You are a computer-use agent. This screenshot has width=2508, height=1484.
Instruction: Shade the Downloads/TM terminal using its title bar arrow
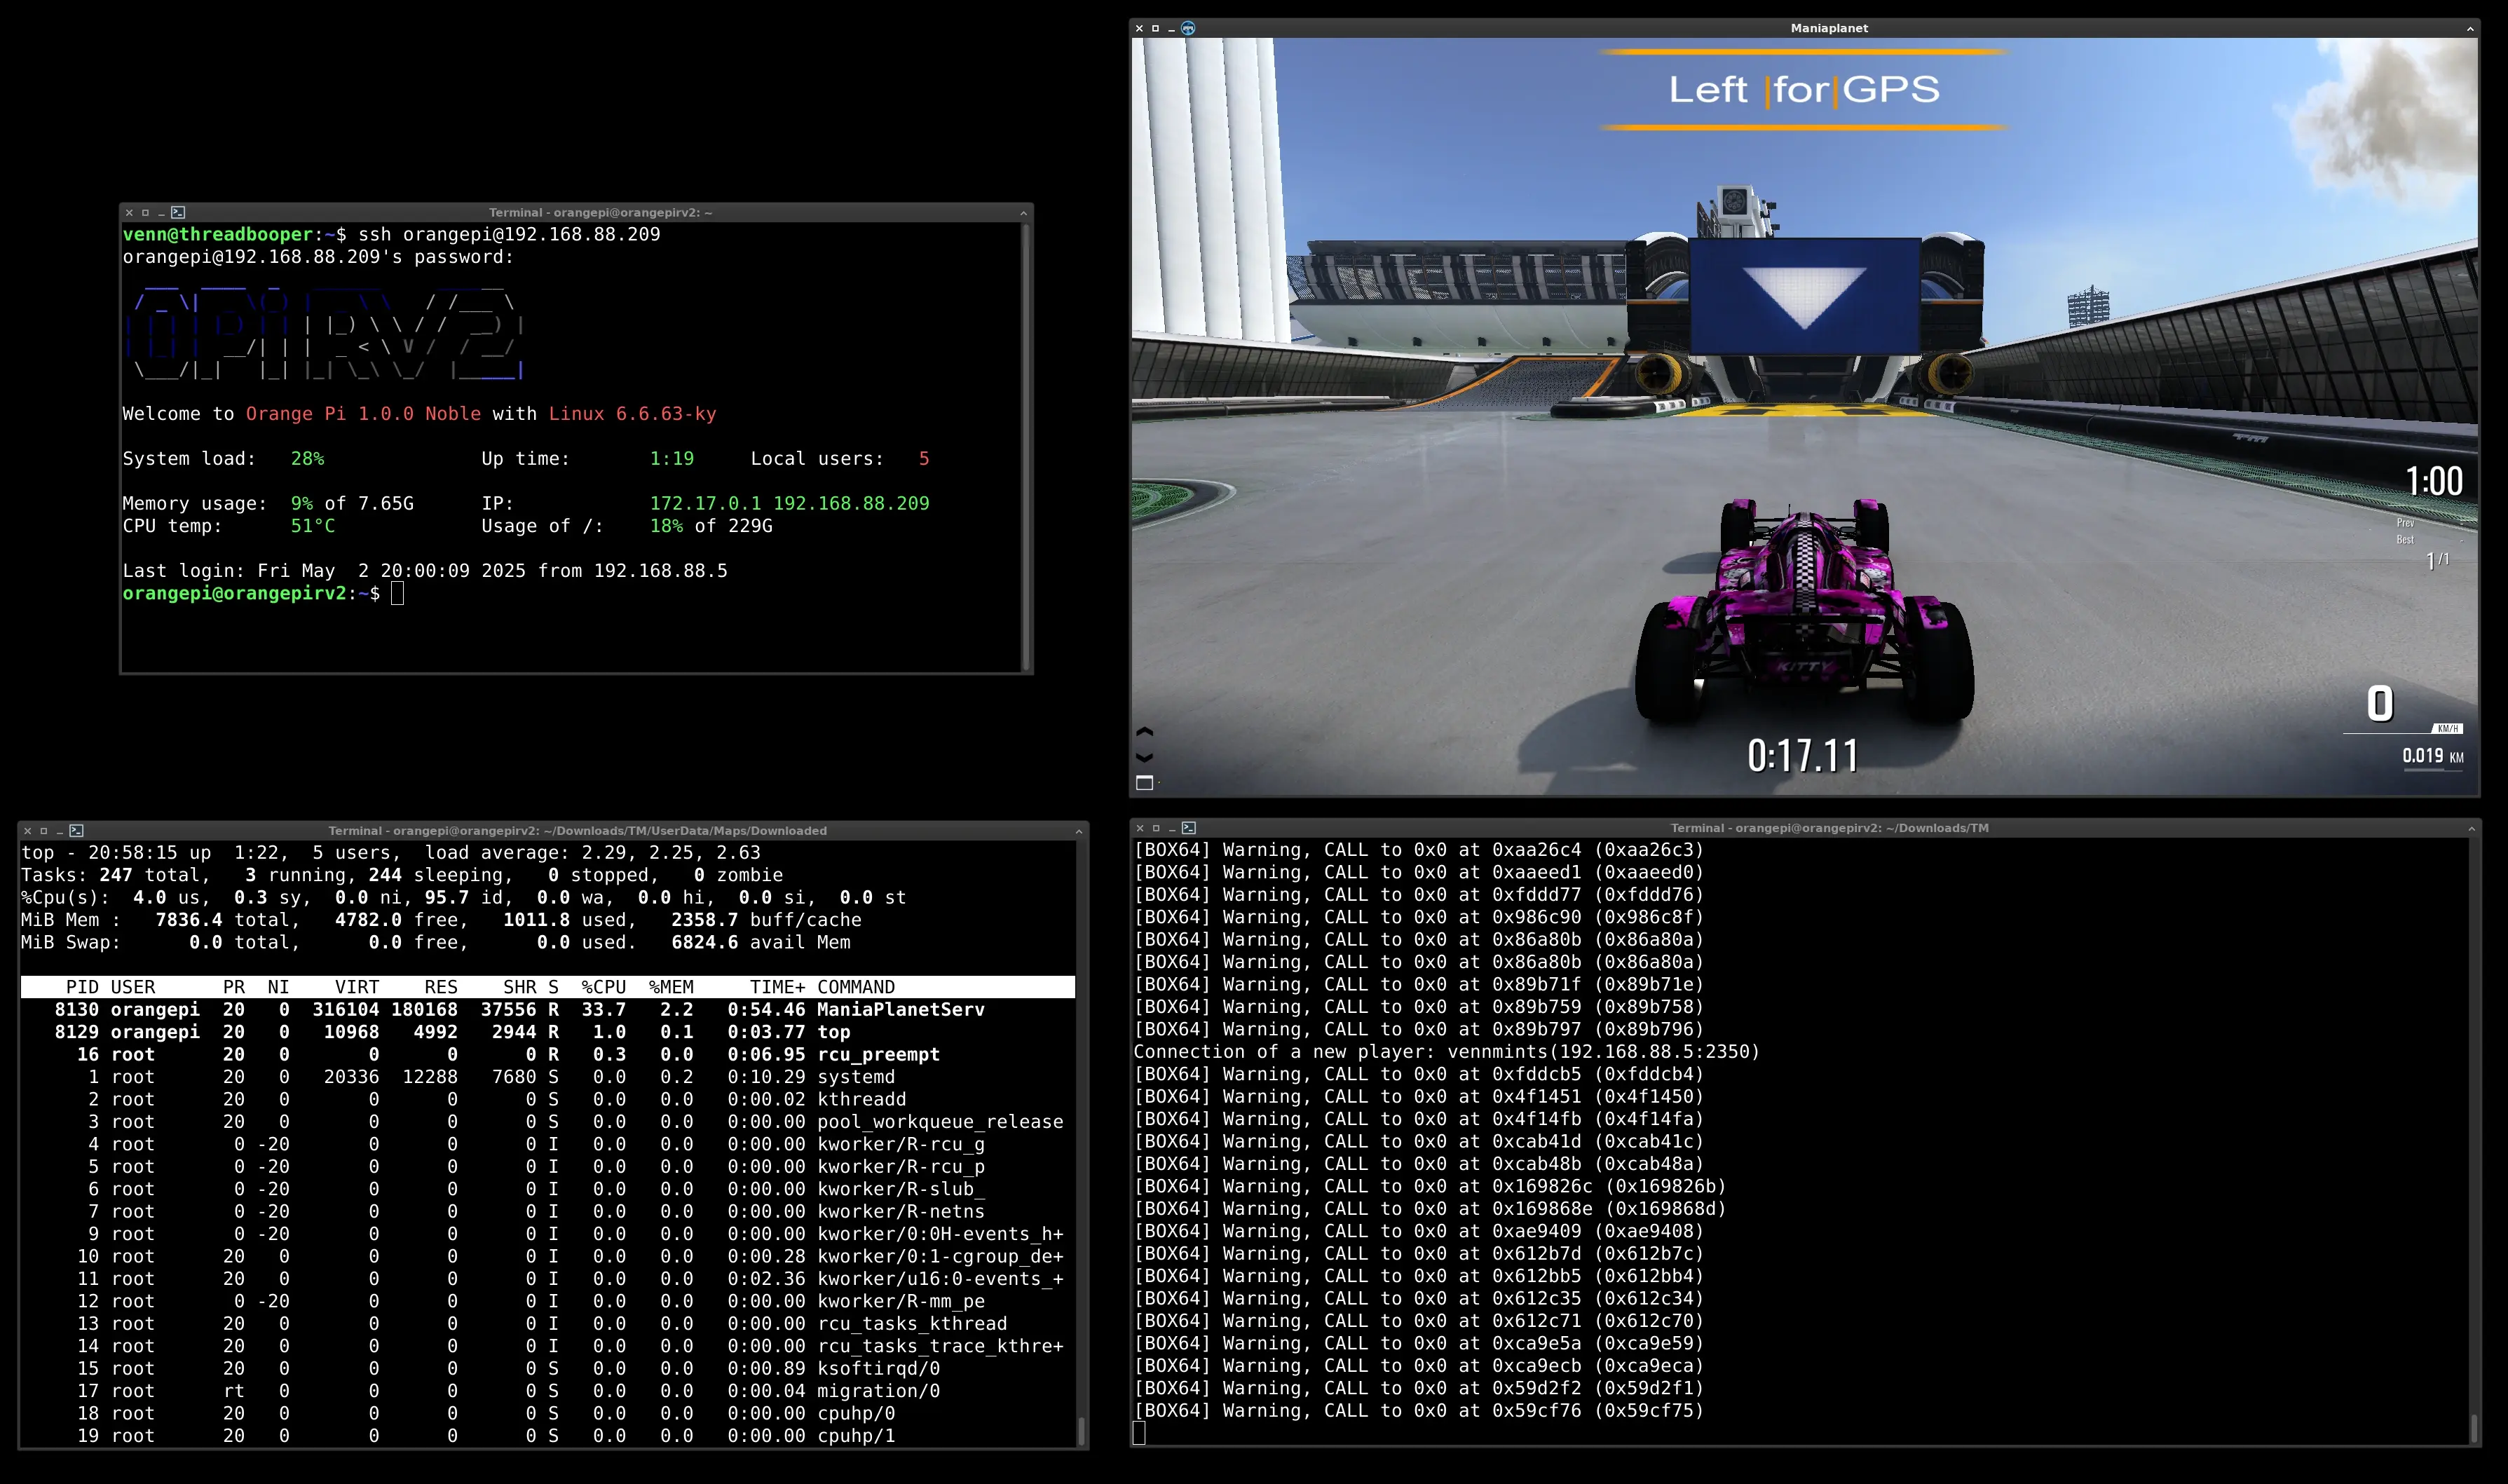pyautogui.click(x=2471, y=828)
